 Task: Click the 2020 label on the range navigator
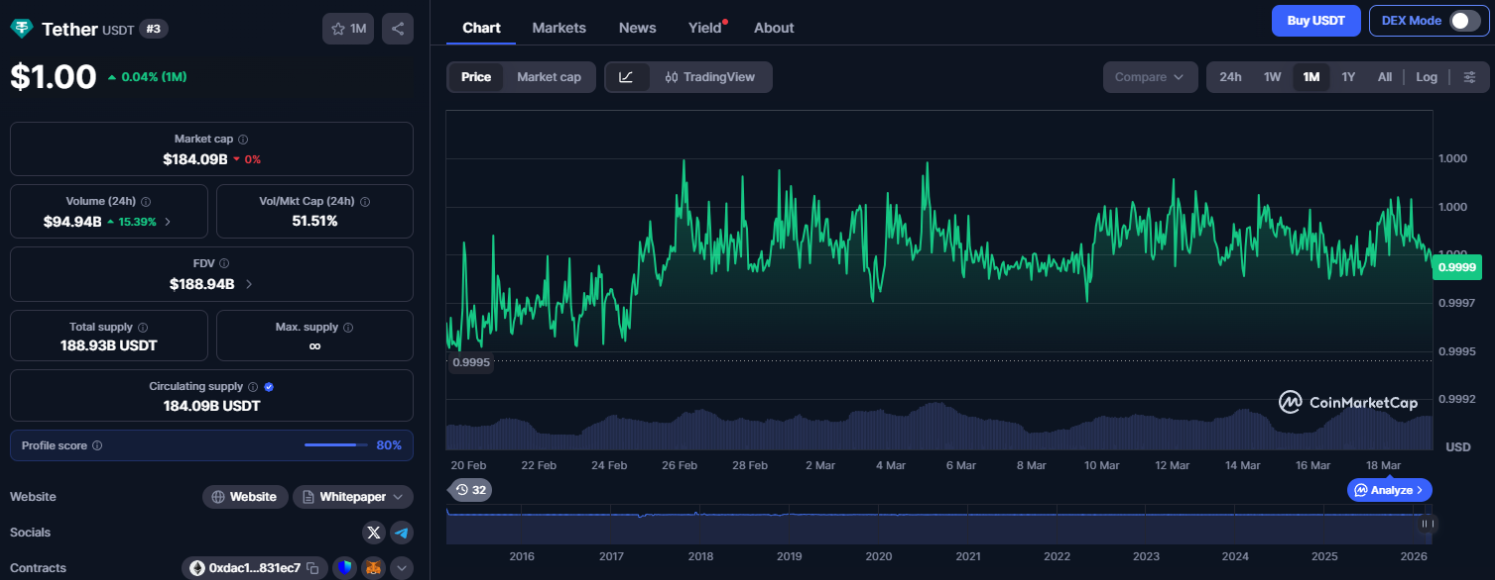pos(879,557)
